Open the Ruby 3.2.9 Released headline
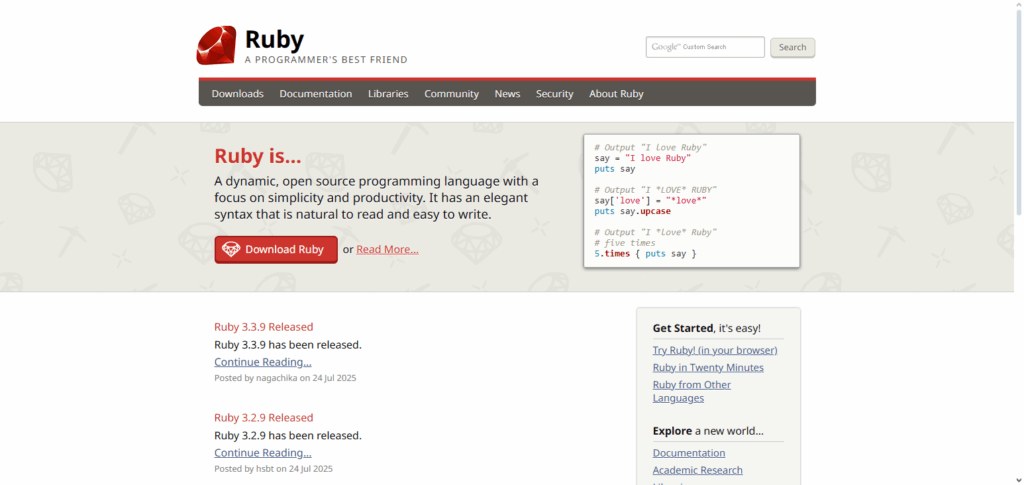1024x485 pixels. click(264, 418)
